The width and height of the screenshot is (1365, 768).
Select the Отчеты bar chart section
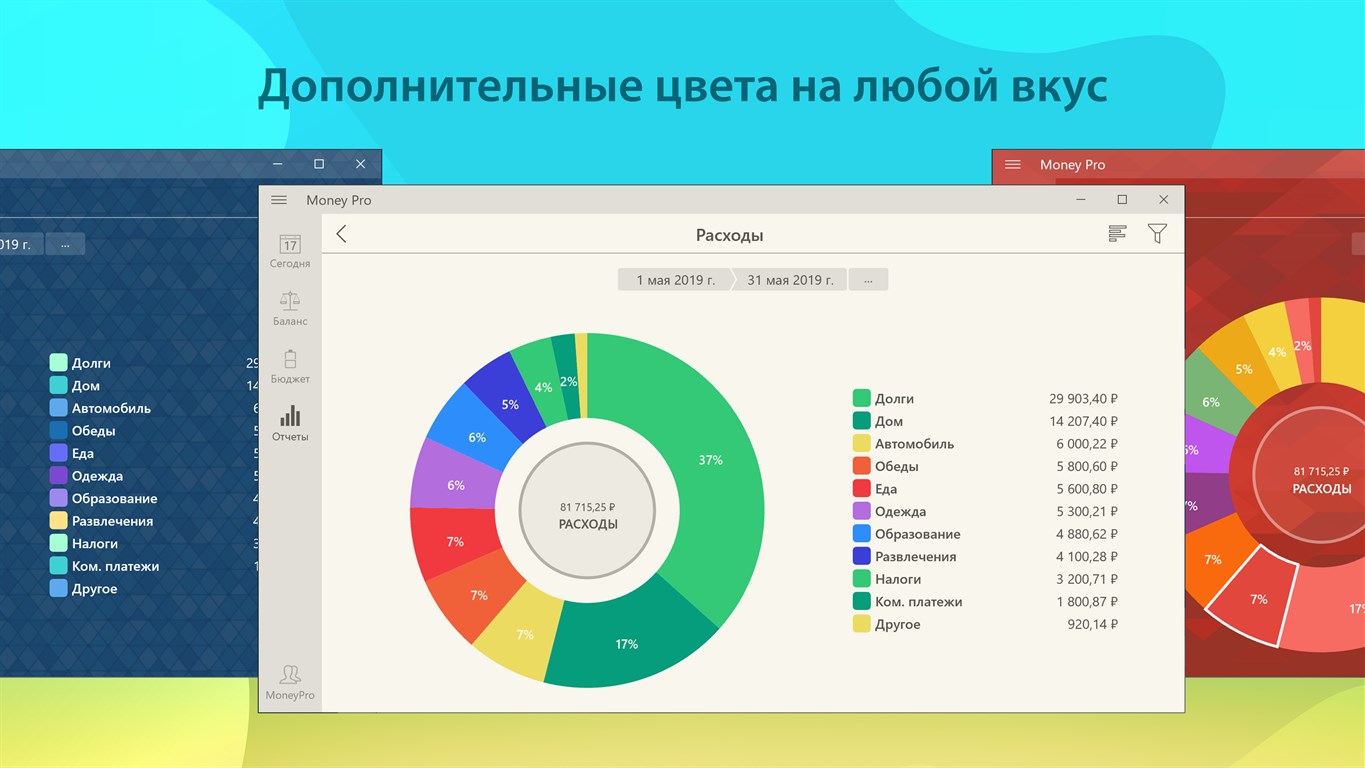pos(290,424)
